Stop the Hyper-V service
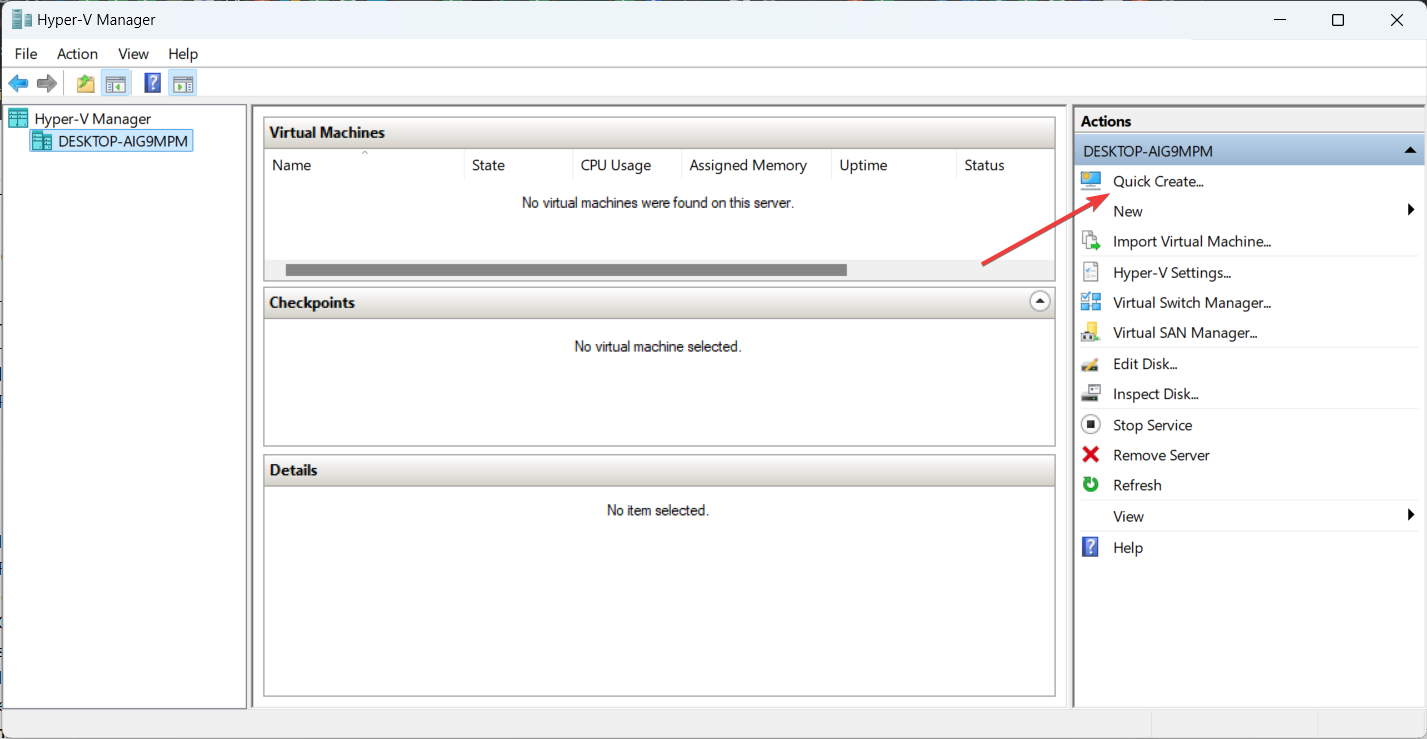This screenshot has height=739, width=1427. (x=1151, y=424)
